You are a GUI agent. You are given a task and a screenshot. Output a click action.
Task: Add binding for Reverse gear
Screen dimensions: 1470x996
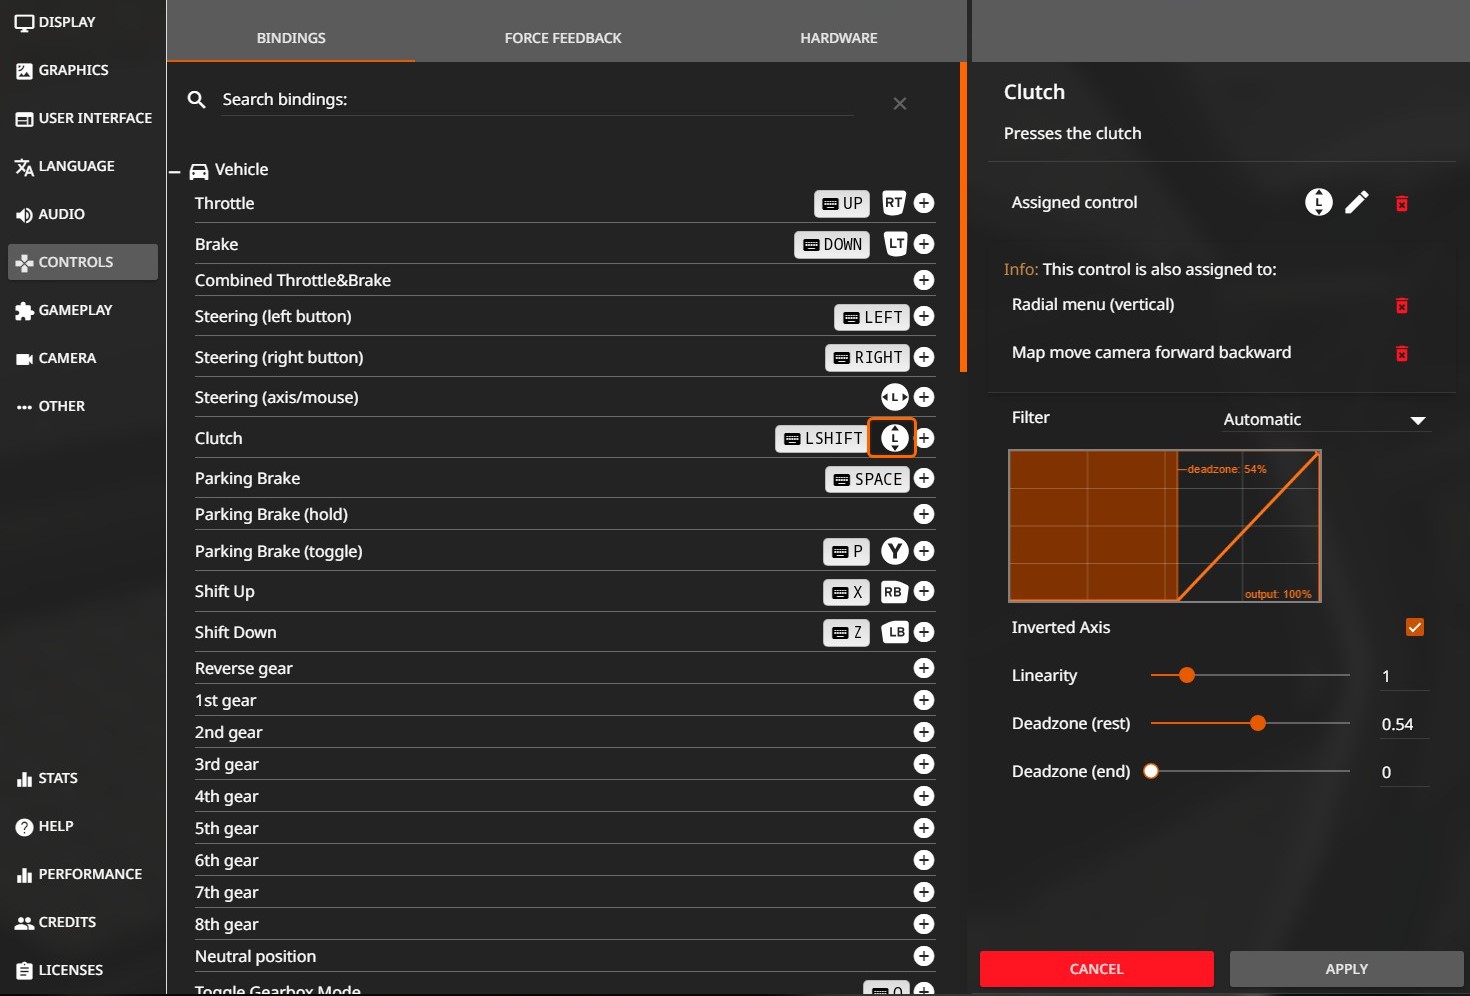pos(924,668)
